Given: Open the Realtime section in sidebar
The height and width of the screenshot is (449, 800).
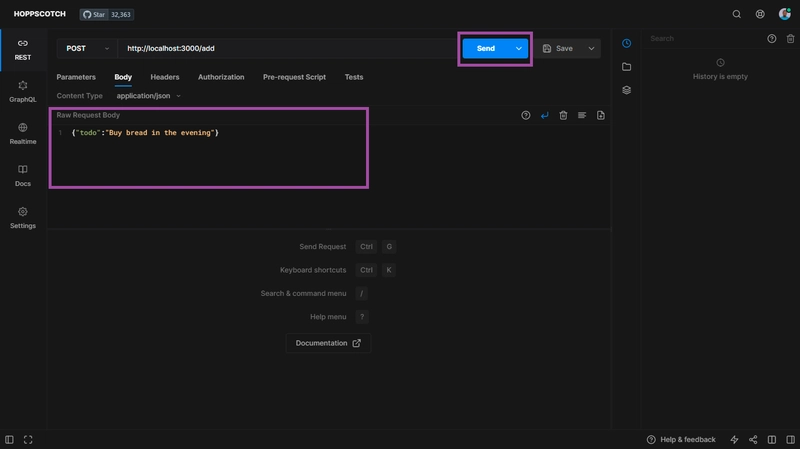Looking at the screenshot, I should click(23, 134).
